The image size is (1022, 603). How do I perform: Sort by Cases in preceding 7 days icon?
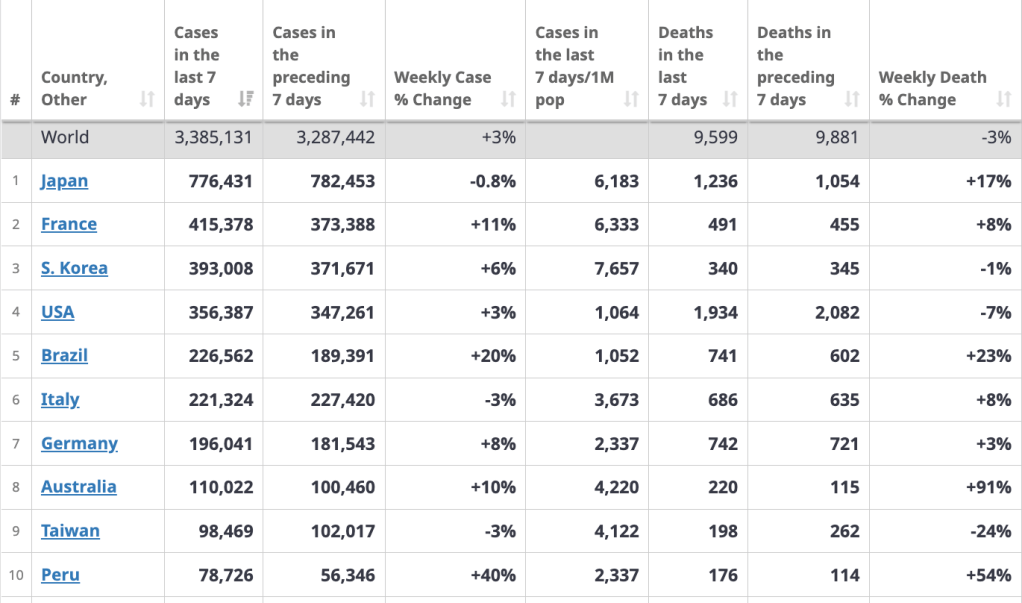(367, 99)
